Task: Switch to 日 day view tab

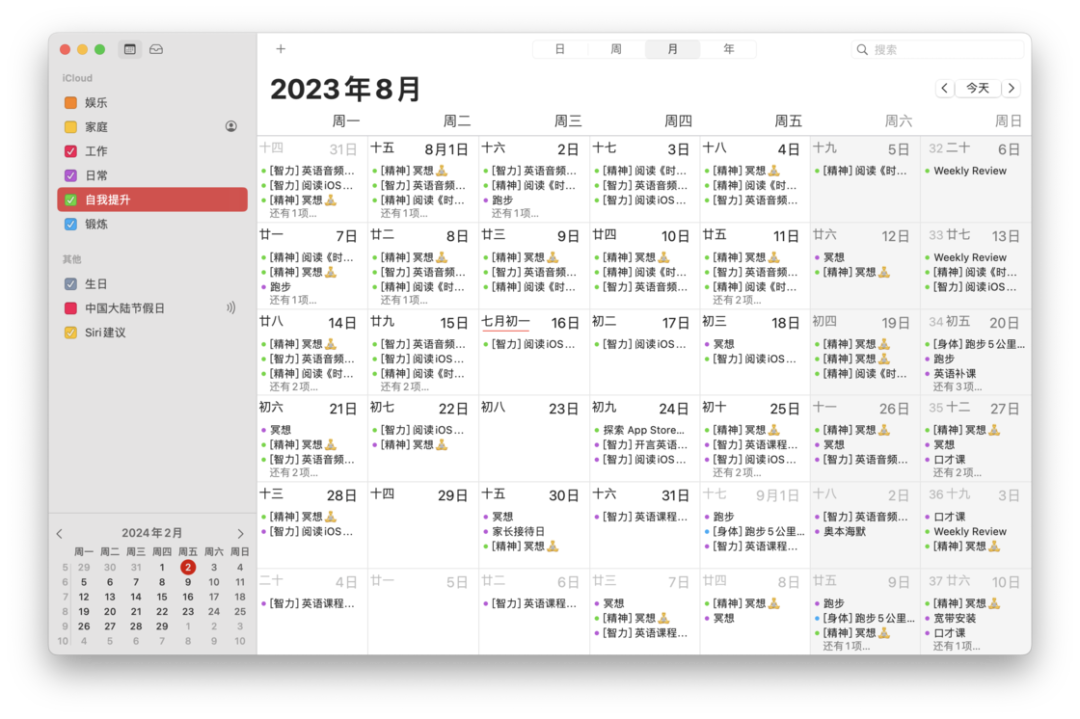Action: tap(560, 49)
